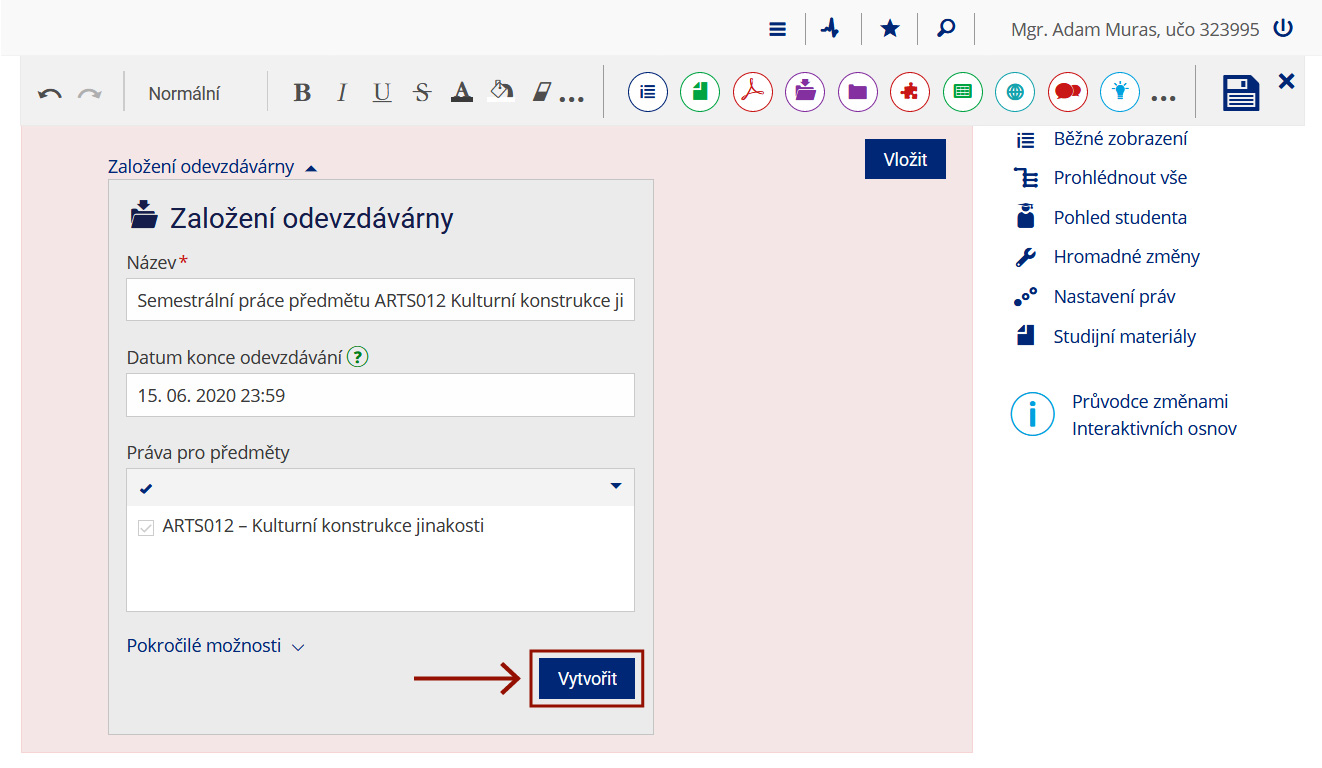Viewport: 1322px width, 768px height.
Task: Open help for Datum konce odevzdávání
Action: click(358, 357)
